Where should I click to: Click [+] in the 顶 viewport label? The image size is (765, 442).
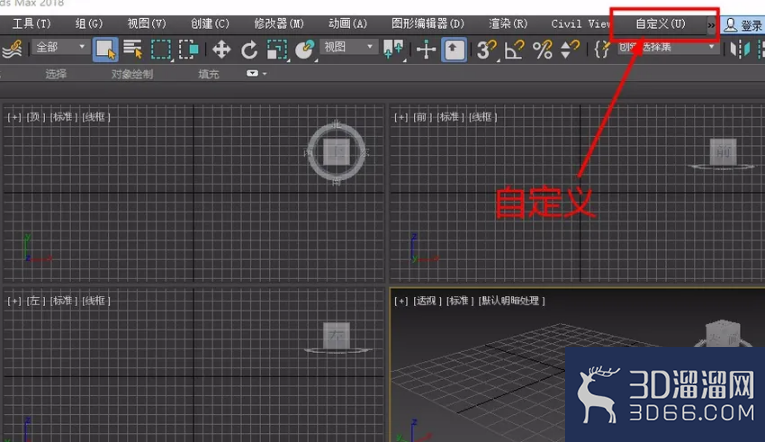click(x=14, y=117)
